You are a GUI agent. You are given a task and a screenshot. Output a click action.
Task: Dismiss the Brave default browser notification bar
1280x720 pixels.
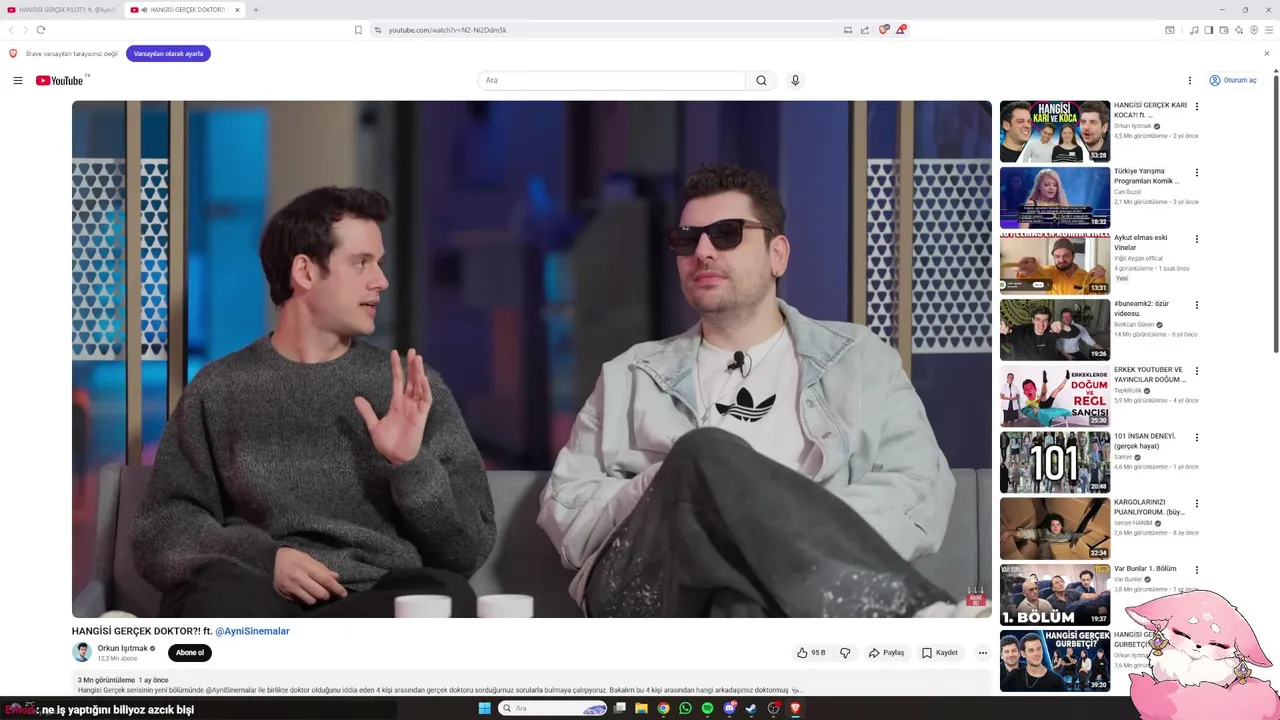click(x=1267, y=54)
